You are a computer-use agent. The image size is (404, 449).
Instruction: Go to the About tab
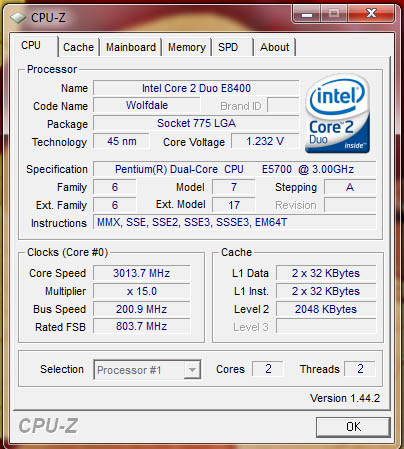tap(275, 47)
